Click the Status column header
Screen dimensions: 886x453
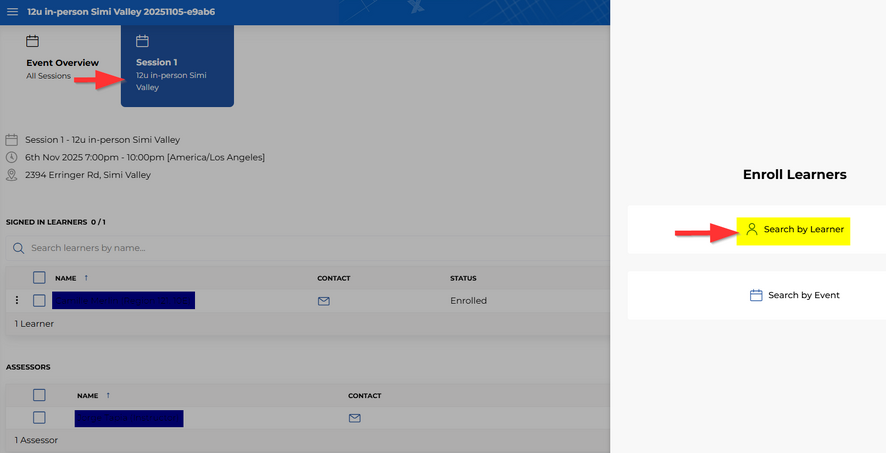463,278
